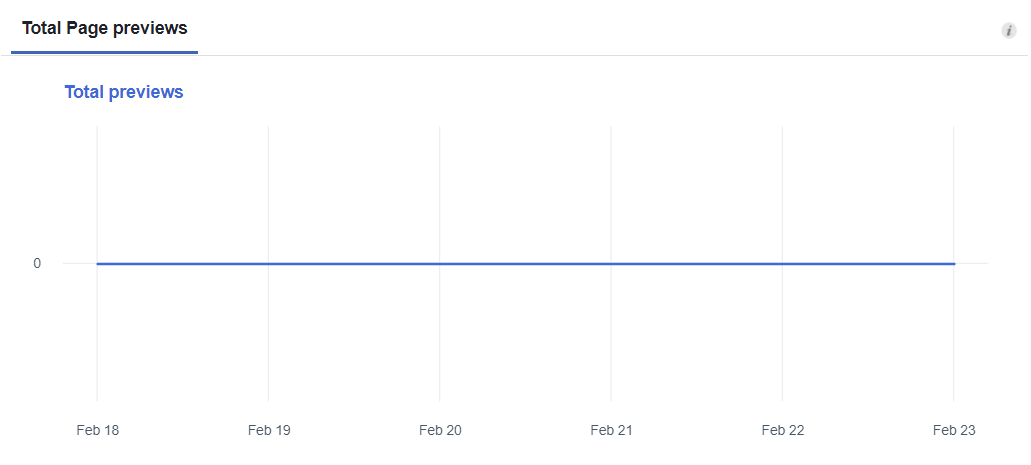Click the Feb 23 date label
1031x465 pixels.
coord(954,430)
